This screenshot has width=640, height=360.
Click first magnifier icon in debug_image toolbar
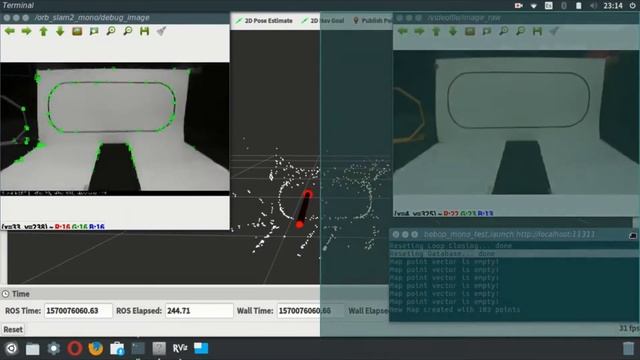[x=111, y=31]
